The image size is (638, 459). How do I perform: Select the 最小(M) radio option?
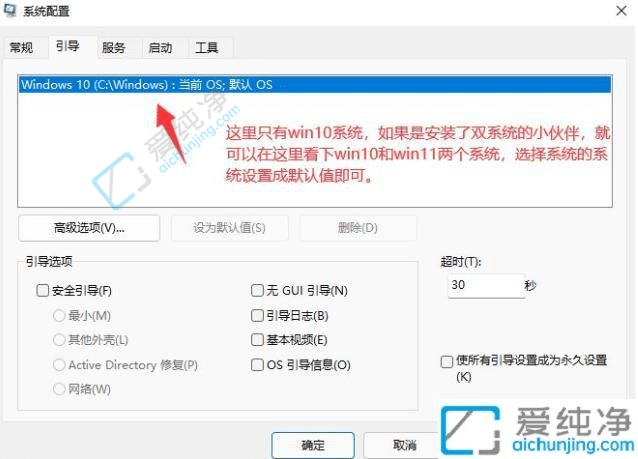click(x=59, y=315)
